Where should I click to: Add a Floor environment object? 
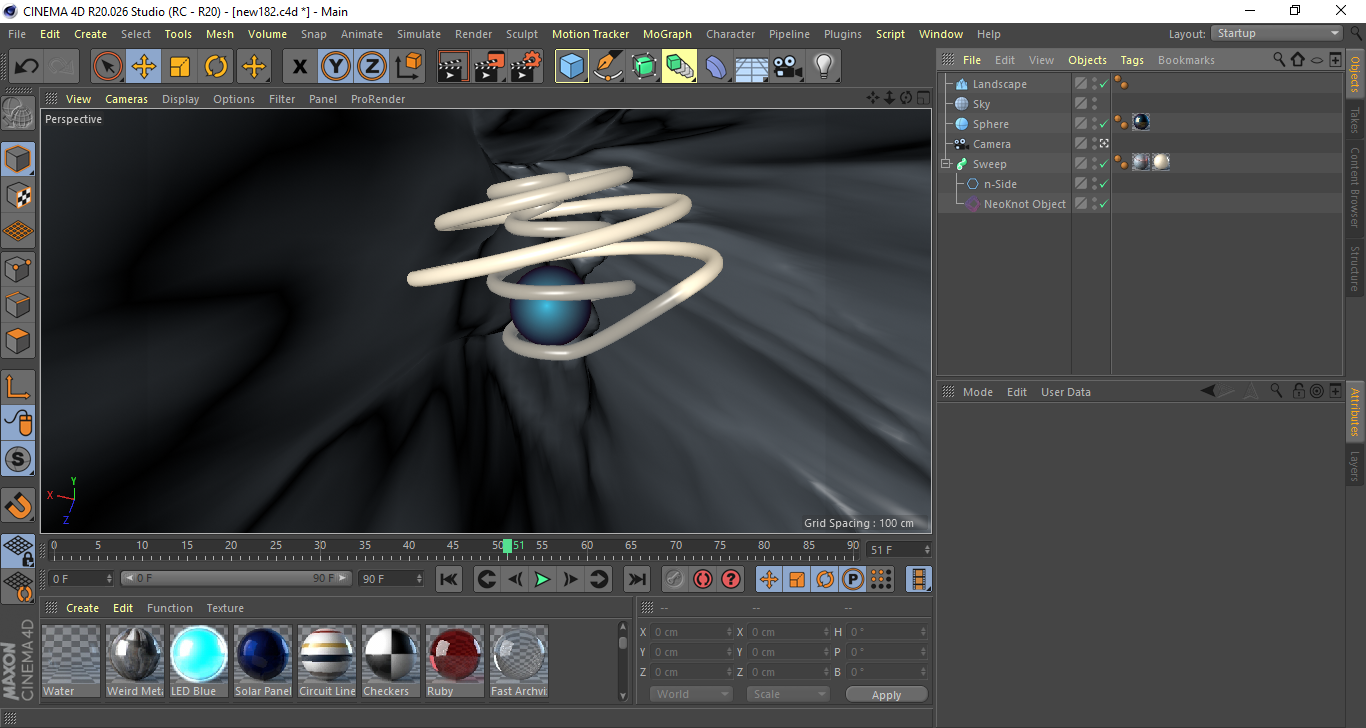point(752,67)
